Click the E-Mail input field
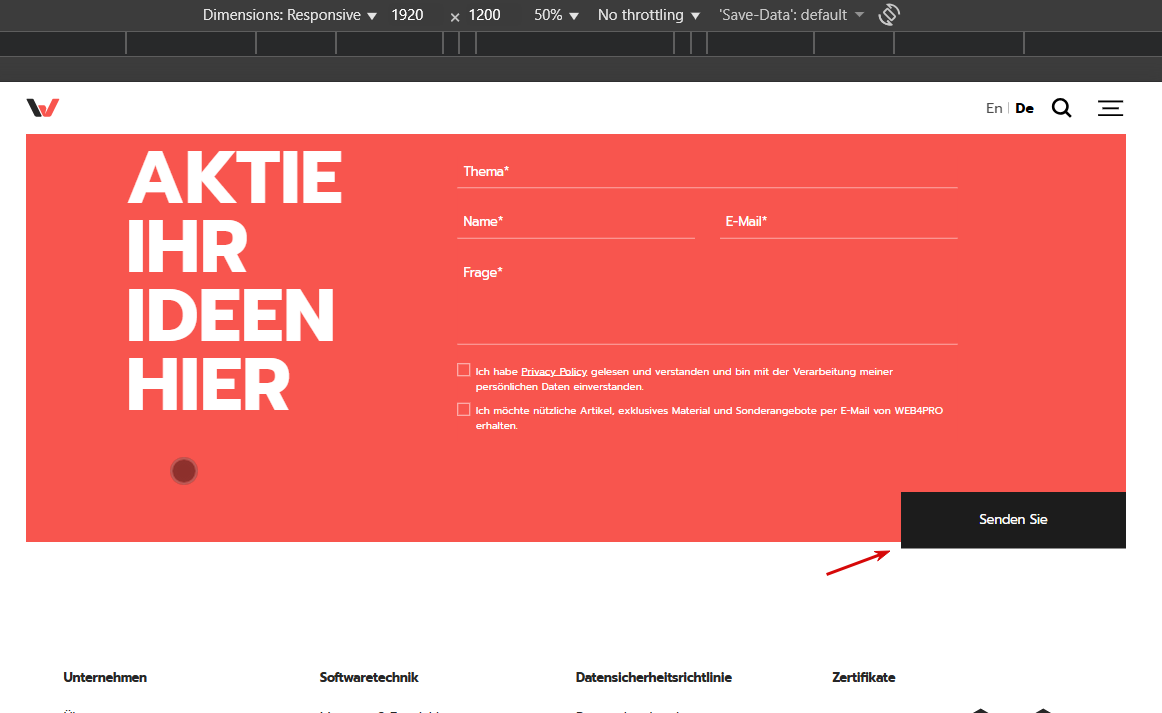This screenshot has width=1162, height=713. click(838, 222)
